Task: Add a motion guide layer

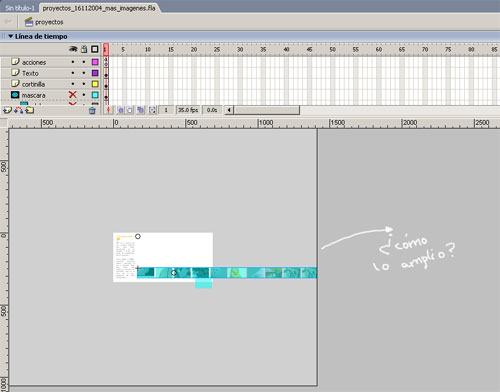Action: click(18, 110)
